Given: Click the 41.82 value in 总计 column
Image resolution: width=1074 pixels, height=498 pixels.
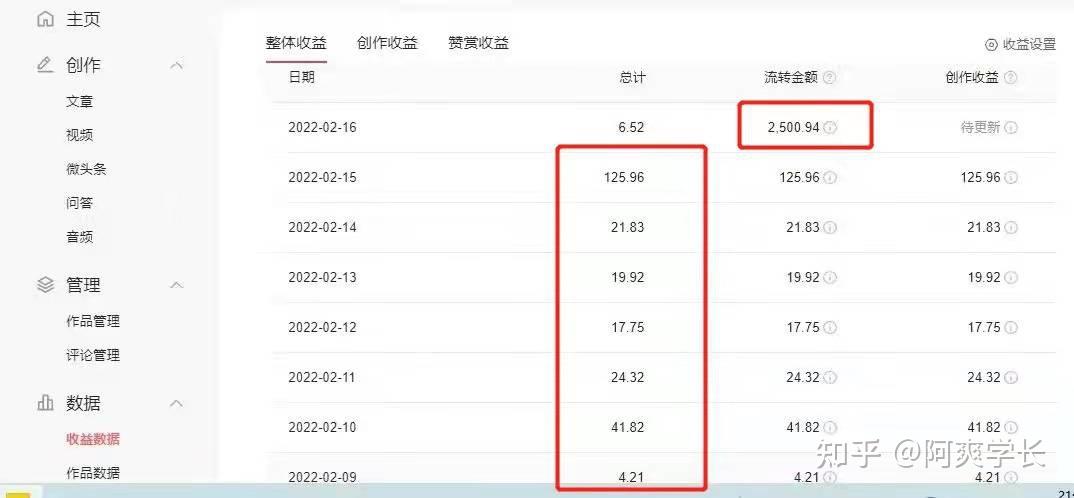Looking at the screenshot, I should (627, 427).
